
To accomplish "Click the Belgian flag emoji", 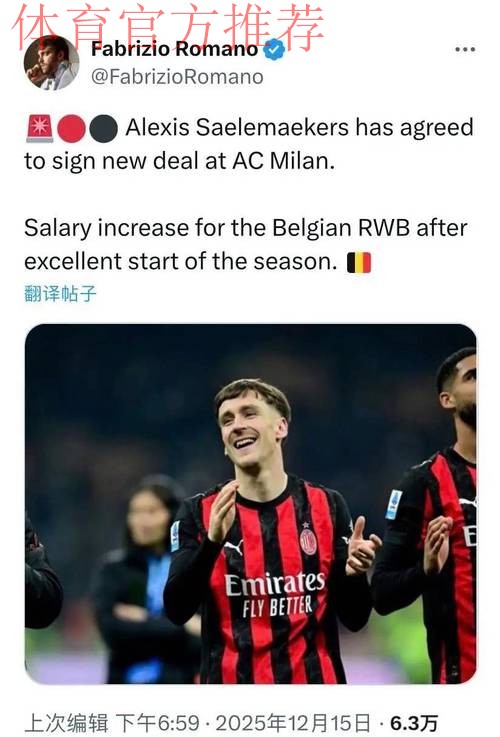I will click(x=359, y=262).
